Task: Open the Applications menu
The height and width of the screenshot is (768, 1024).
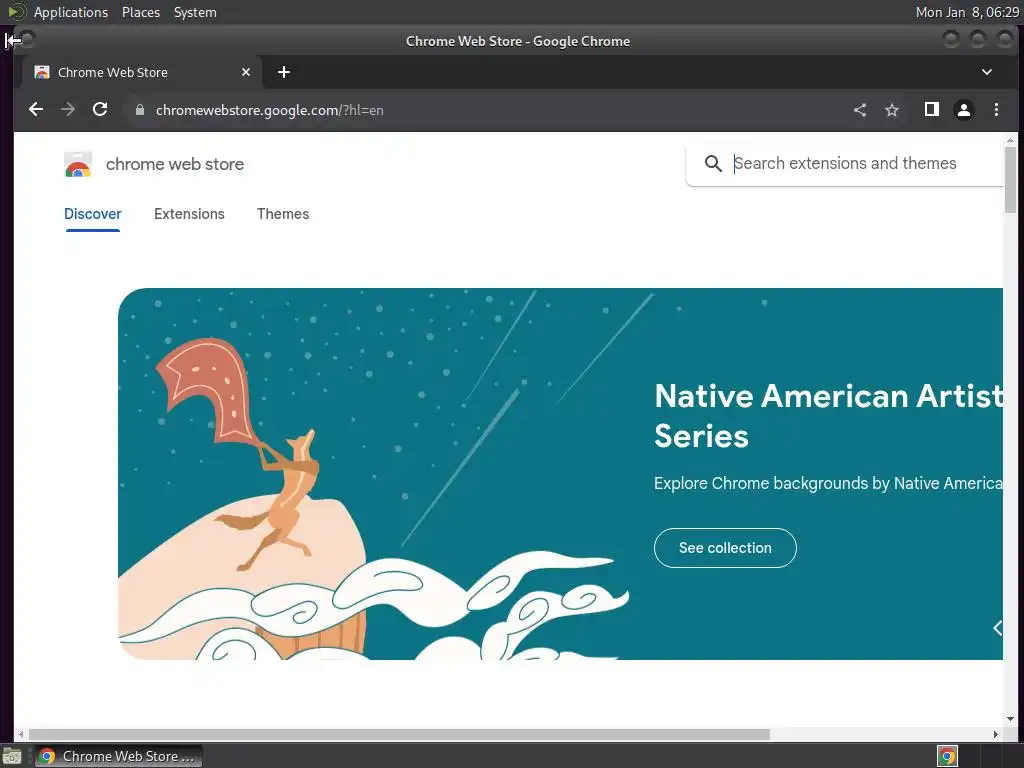Action: pos(71,12)
